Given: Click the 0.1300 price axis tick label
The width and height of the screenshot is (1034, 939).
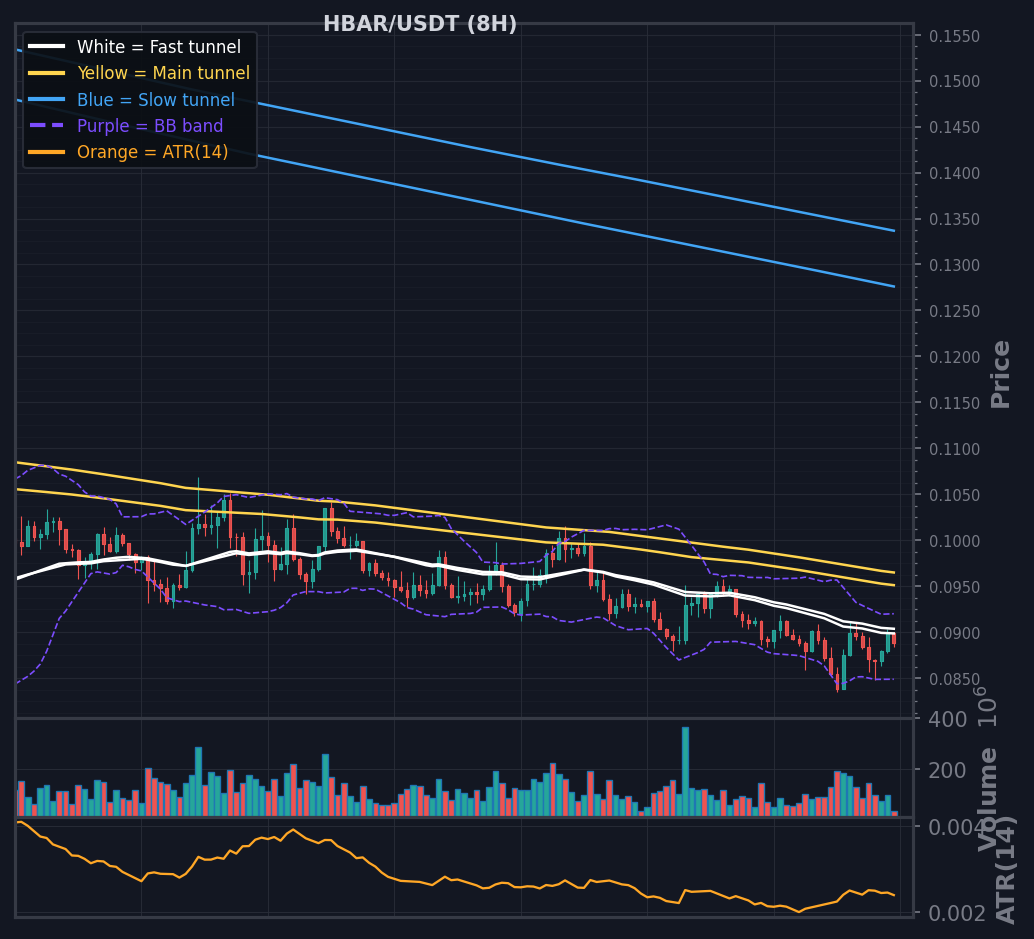Looking at the screenshot, I should [954, 266].
